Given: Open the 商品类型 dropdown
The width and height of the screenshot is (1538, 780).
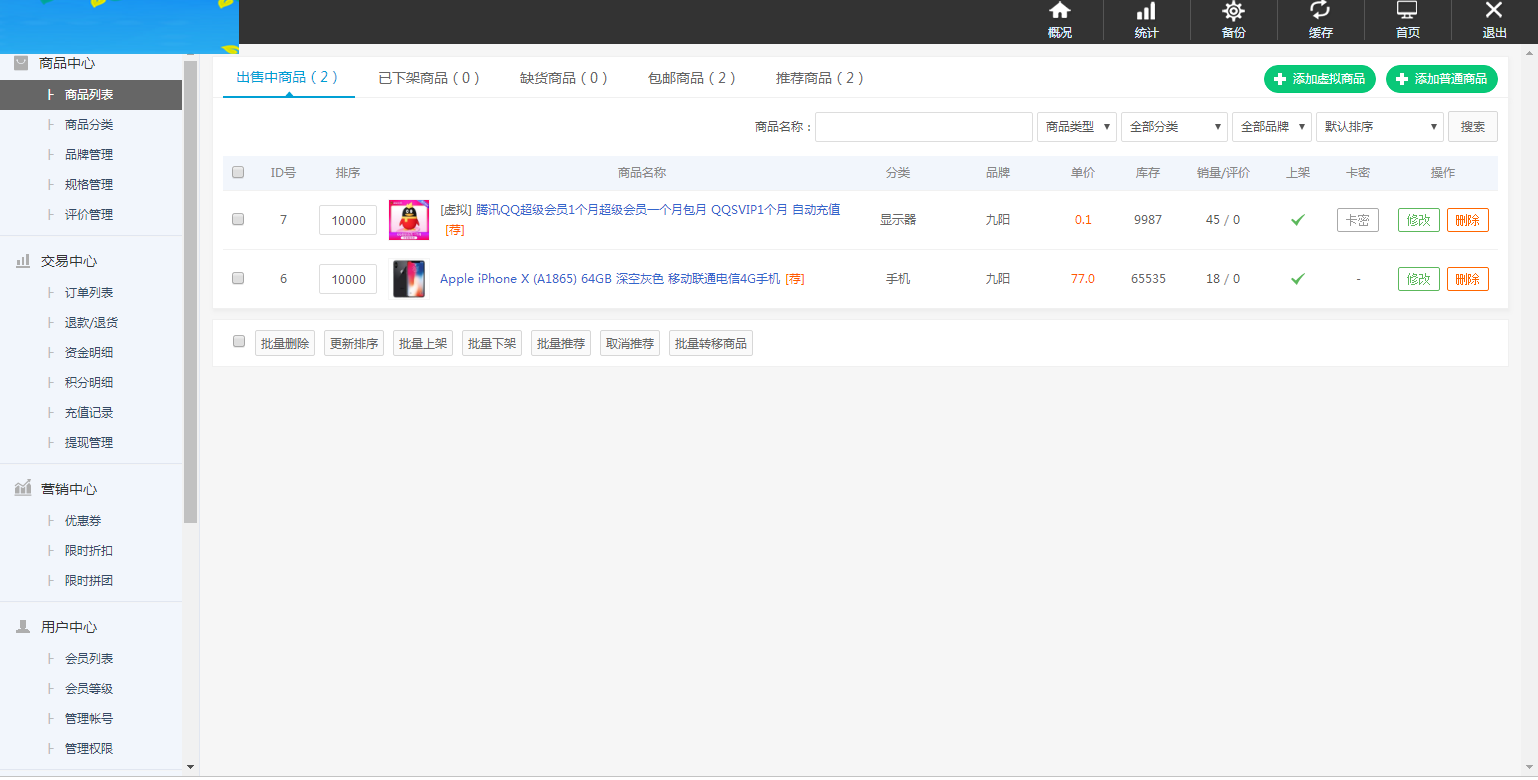Looking at the screenshot, I should pos(1076,126).
